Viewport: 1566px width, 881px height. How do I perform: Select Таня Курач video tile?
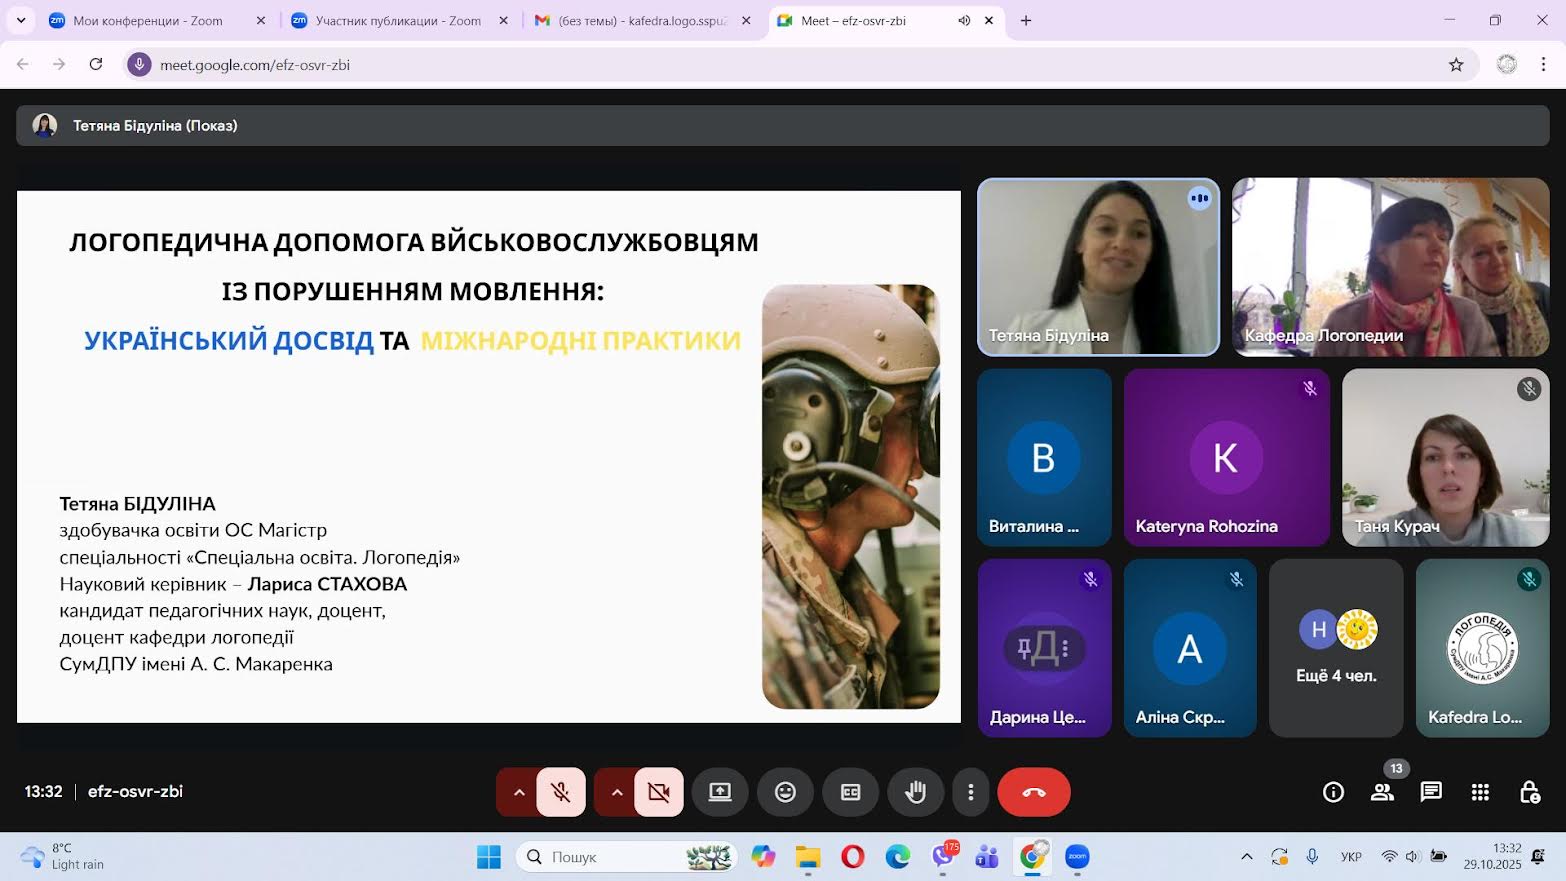coord(1445,457)
